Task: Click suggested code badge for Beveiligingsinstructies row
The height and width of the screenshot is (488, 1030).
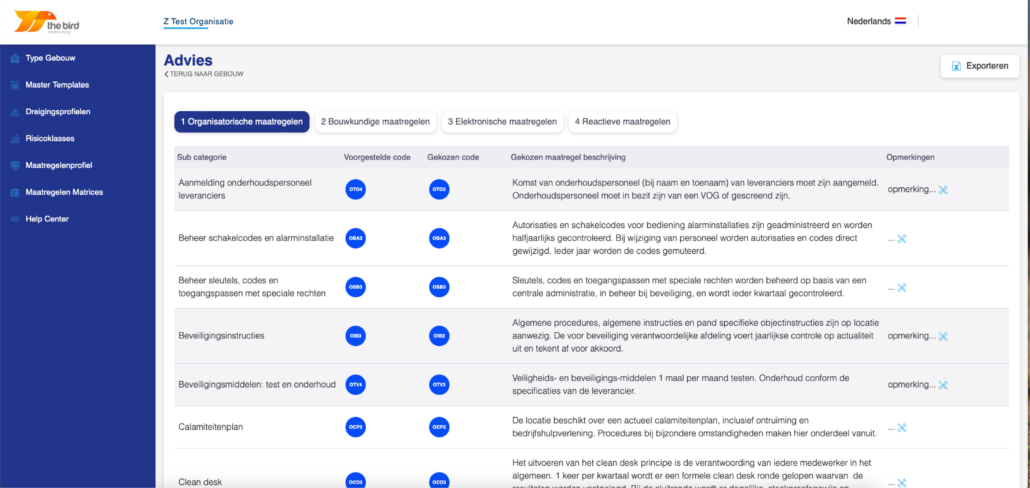Action: tap(355, 336)
